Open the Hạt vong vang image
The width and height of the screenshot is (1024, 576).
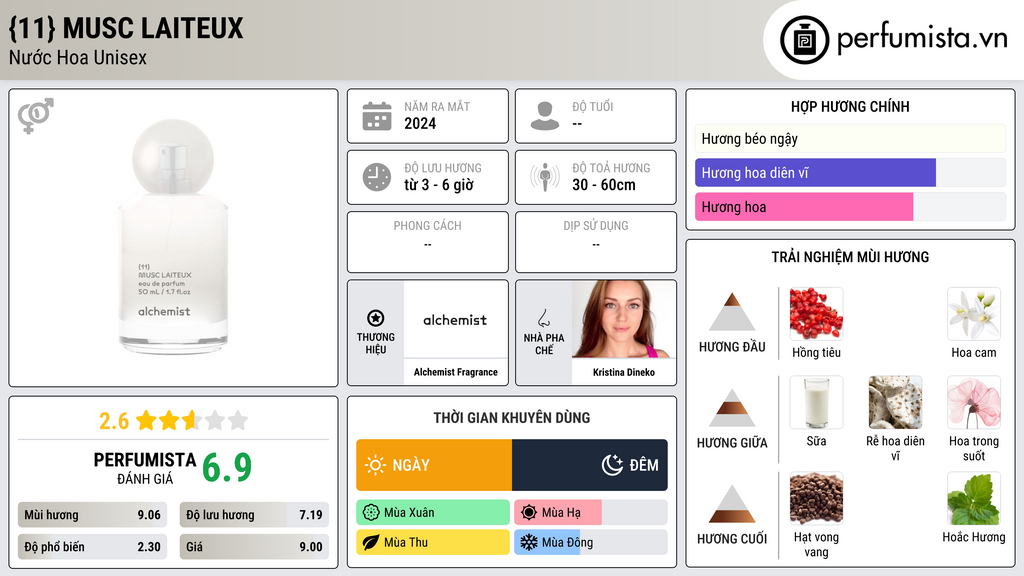click(816, 499)
